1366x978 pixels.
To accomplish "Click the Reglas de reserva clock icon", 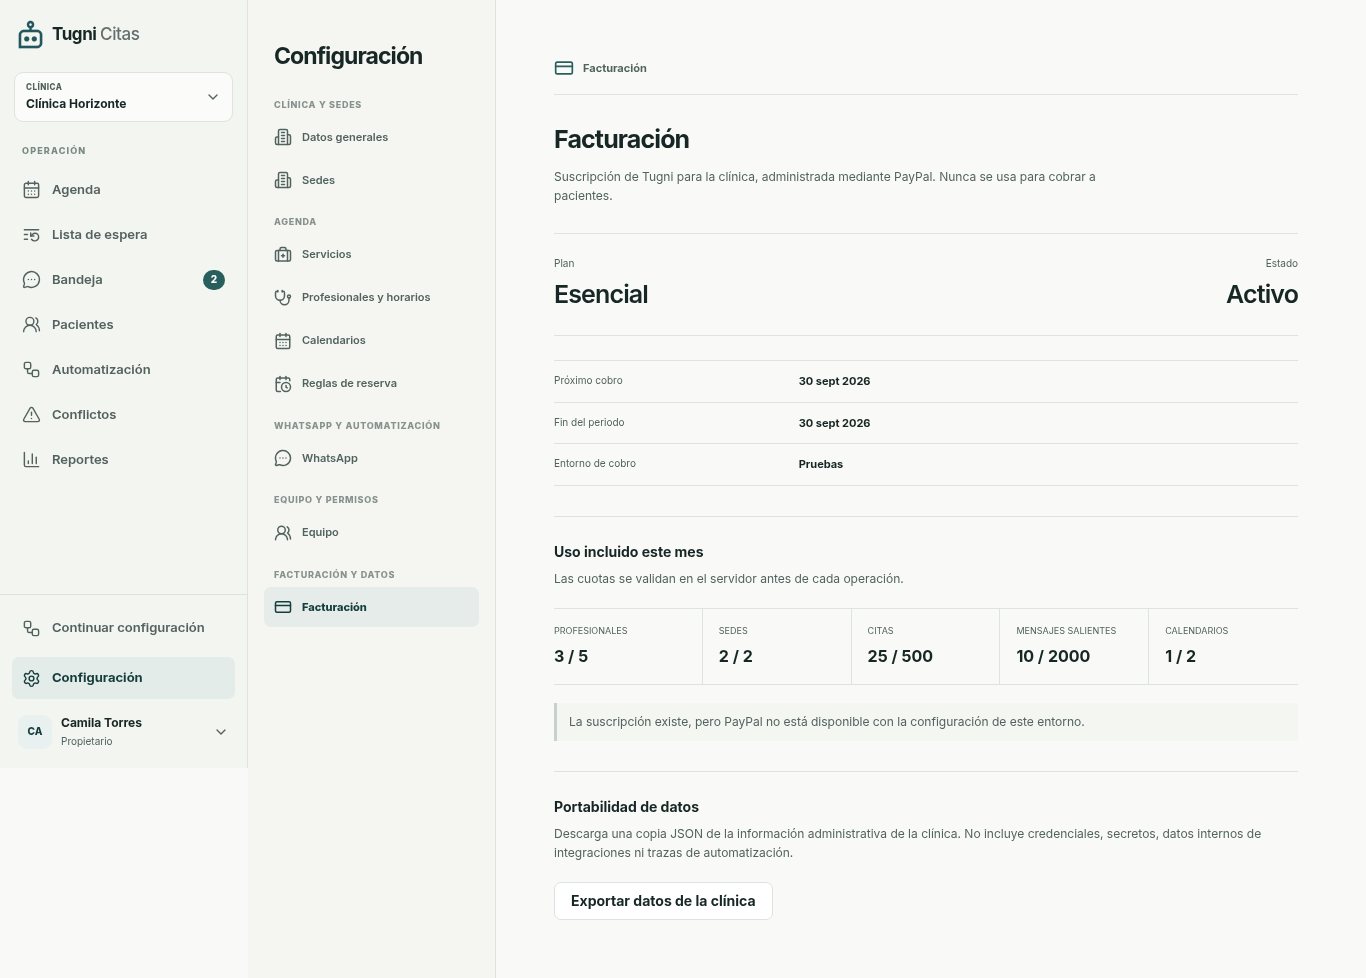I will (283, 384).
